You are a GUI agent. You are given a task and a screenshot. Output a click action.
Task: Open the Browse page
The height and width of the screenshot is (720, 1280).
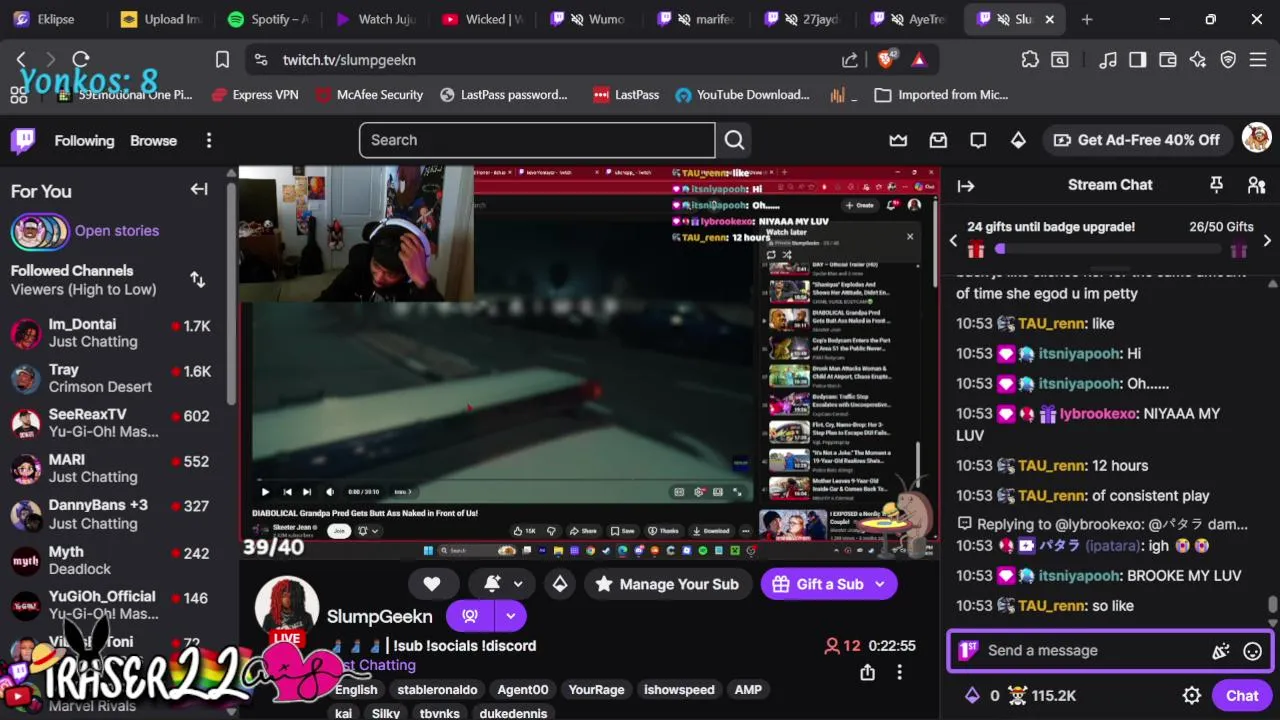click(153, 141)
